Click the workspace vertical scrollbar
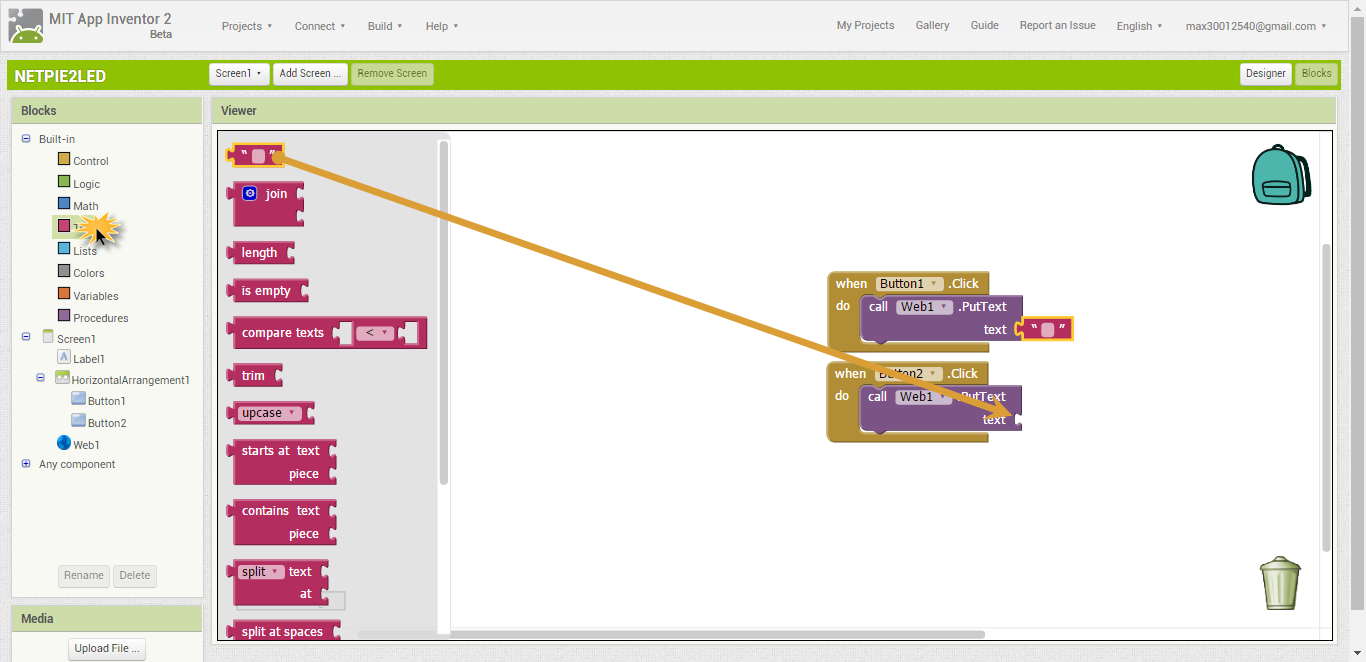 pos(1327,397)
